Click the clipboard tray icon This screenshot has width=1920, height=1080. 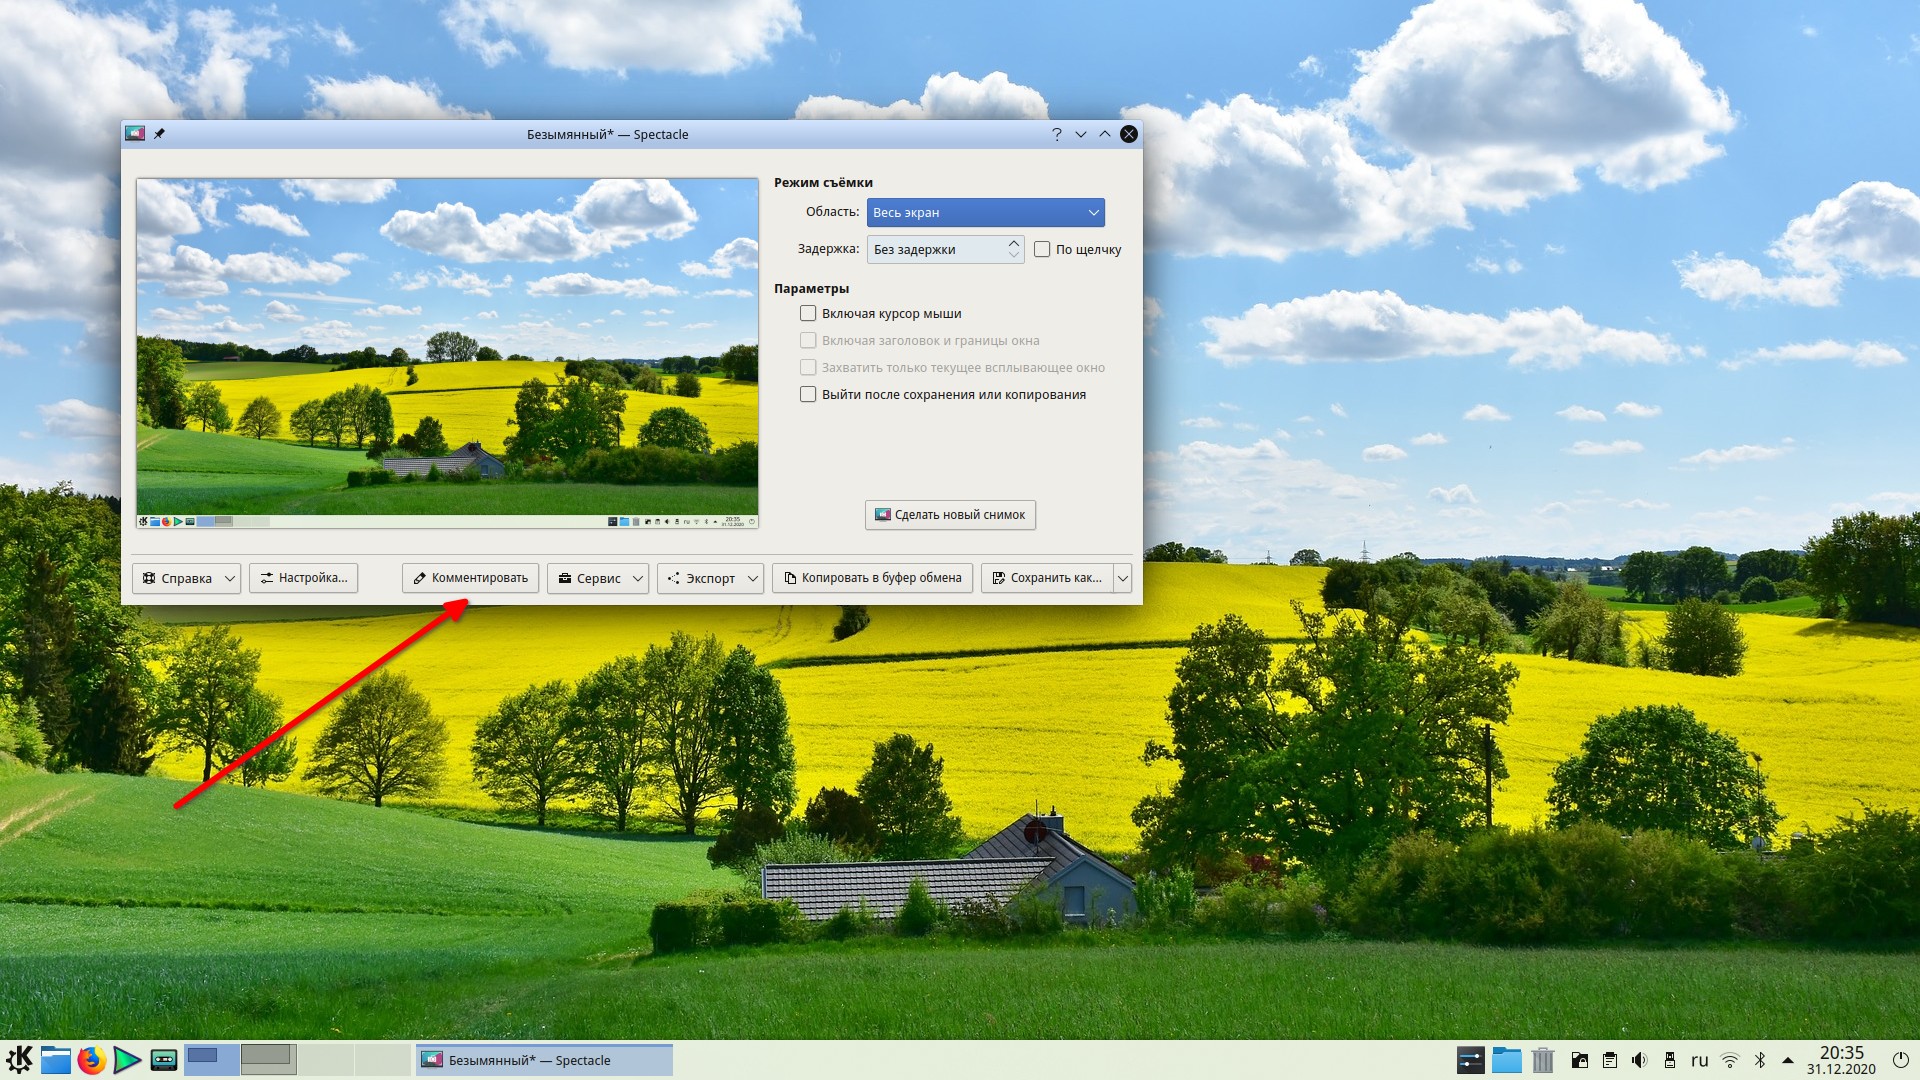[1609, 1060]
